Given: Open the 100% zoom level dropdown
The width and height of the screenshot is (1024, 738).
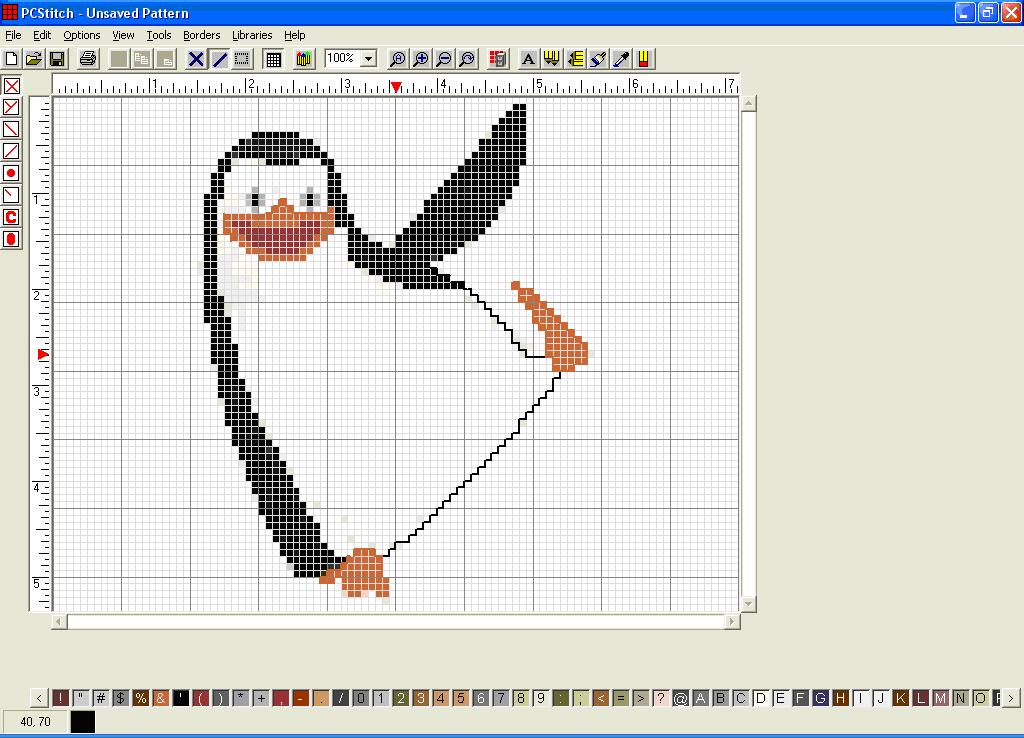Looking at the screenshot, I should [368, 59].
